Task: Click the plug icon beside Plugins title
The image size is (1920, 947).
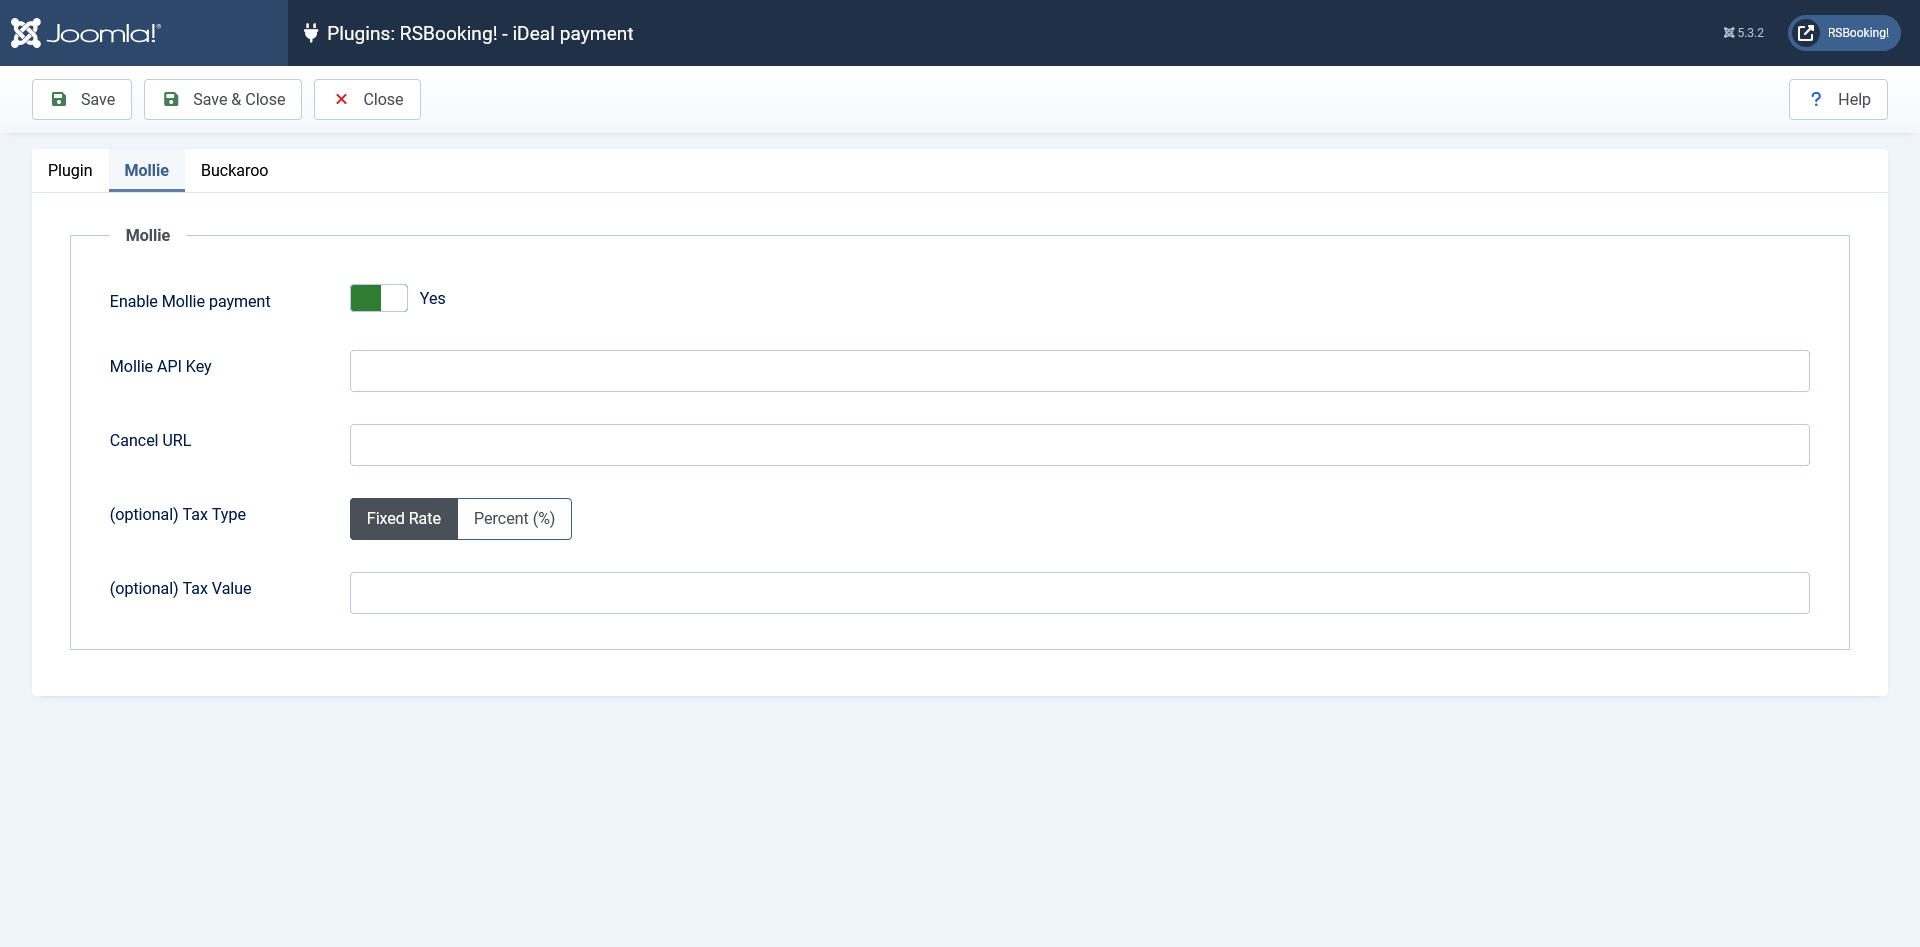Action: (x=311, y=33)
